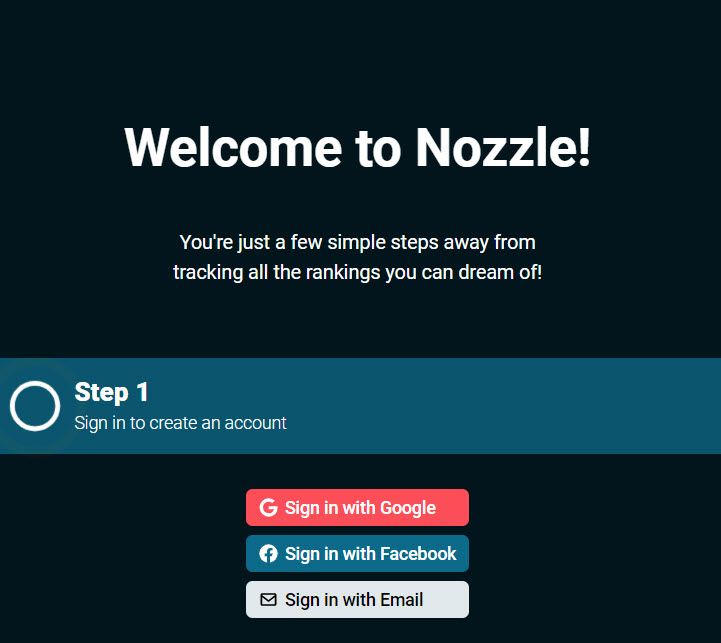Sign in with Google
721x643 pixels.
(x=357, y=507)
